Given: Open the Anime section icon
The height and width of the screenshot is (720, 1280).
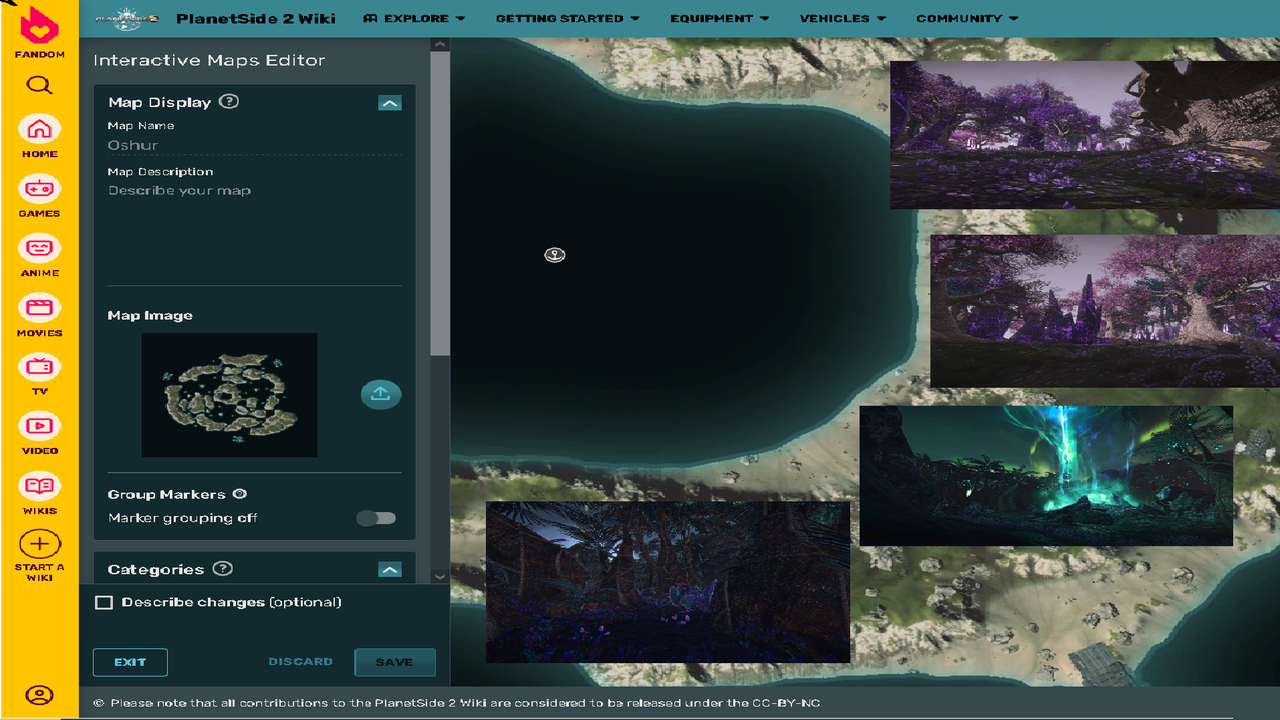Looking at the screenshot, I should pos(39,255).
